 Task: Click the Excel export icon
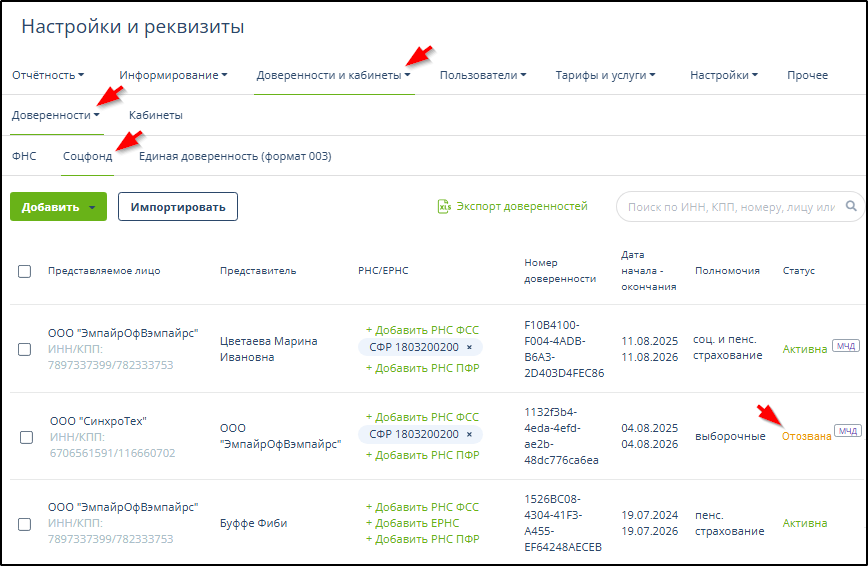click(x=444, y=207)
